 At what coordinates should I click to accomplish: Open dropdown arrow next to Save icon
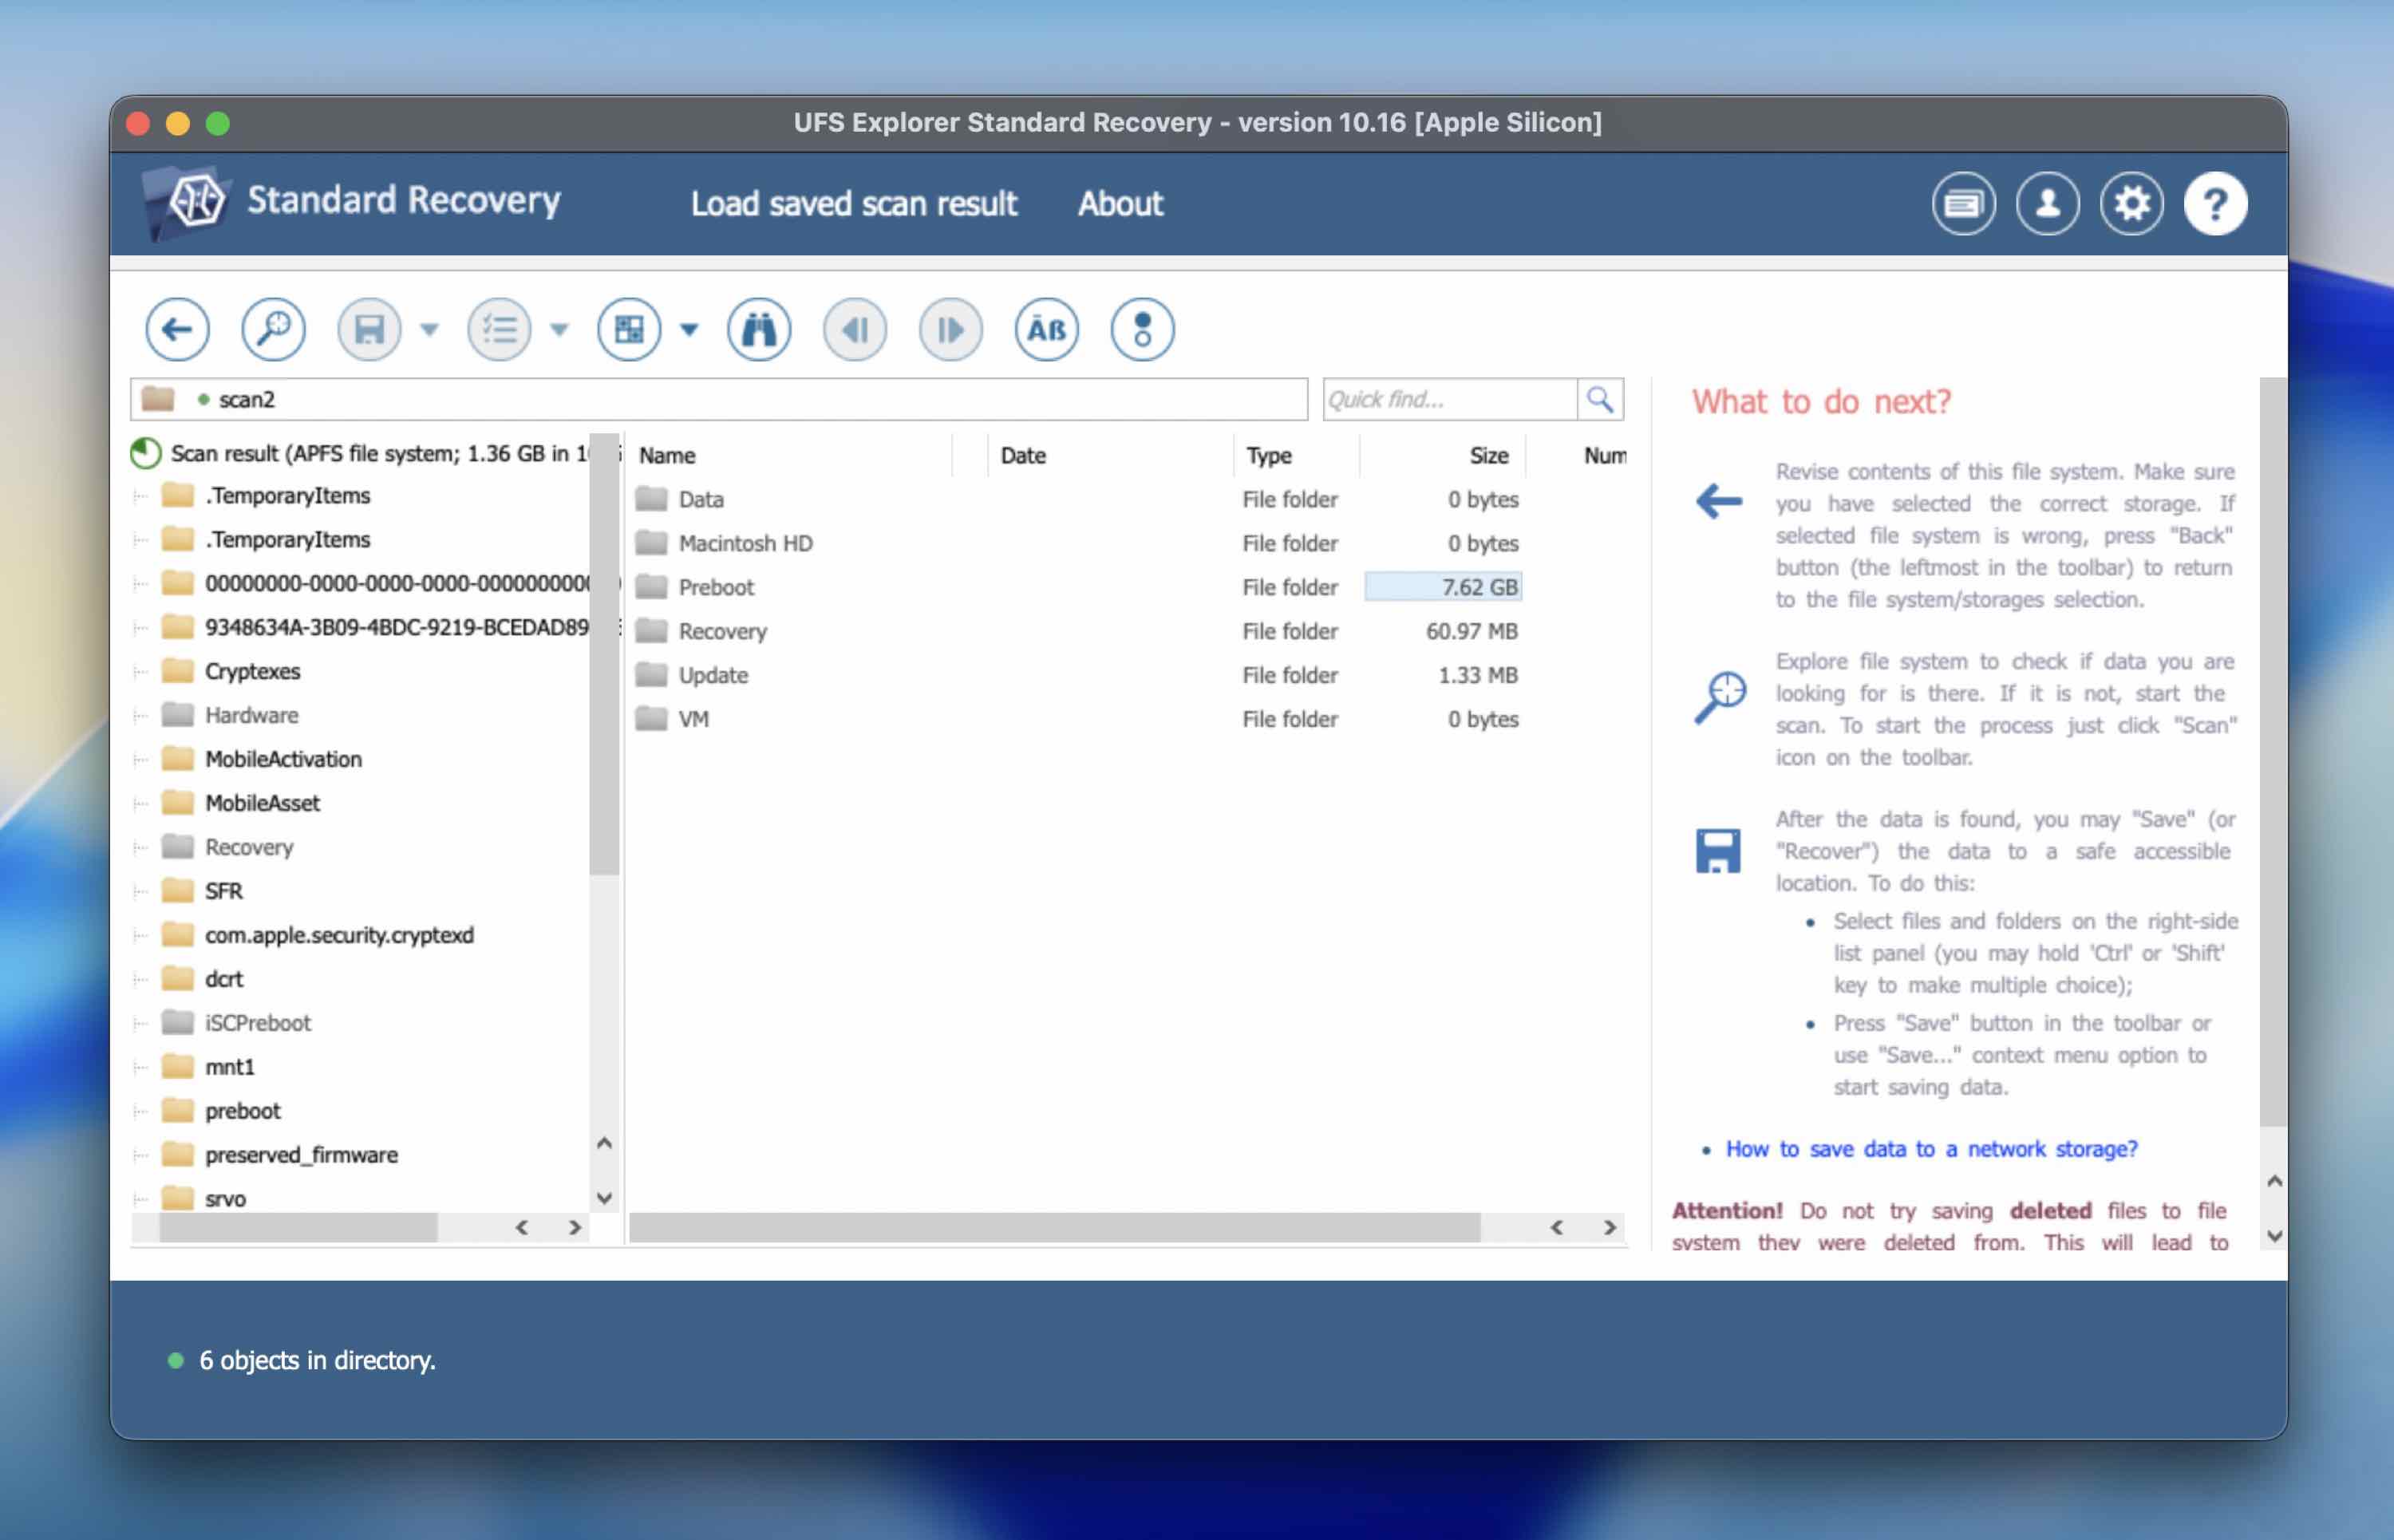430,329
